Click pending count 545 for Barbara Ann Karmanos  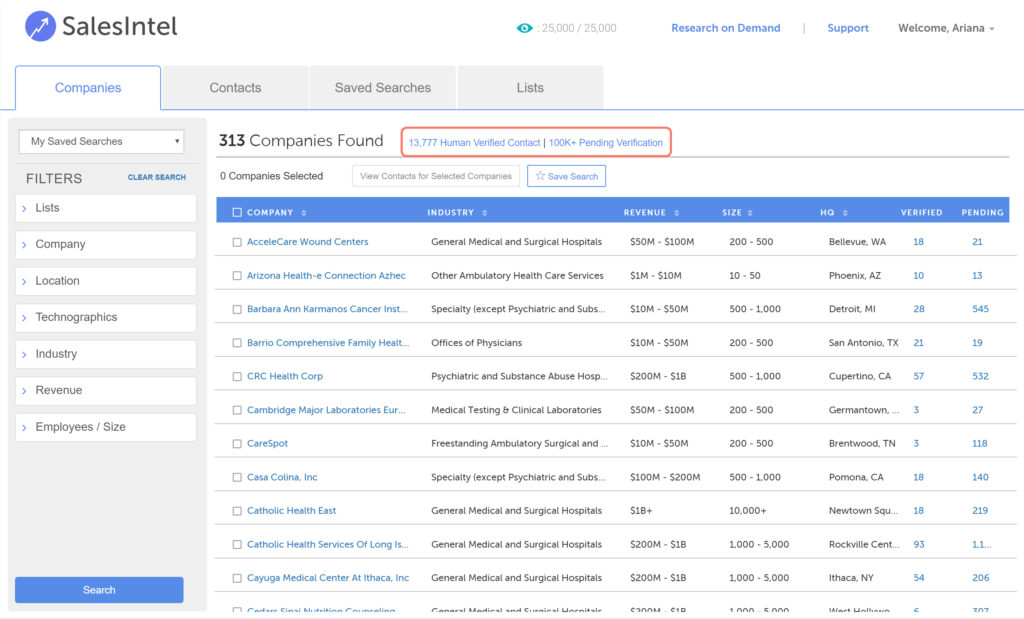click(x=980, y=309)
